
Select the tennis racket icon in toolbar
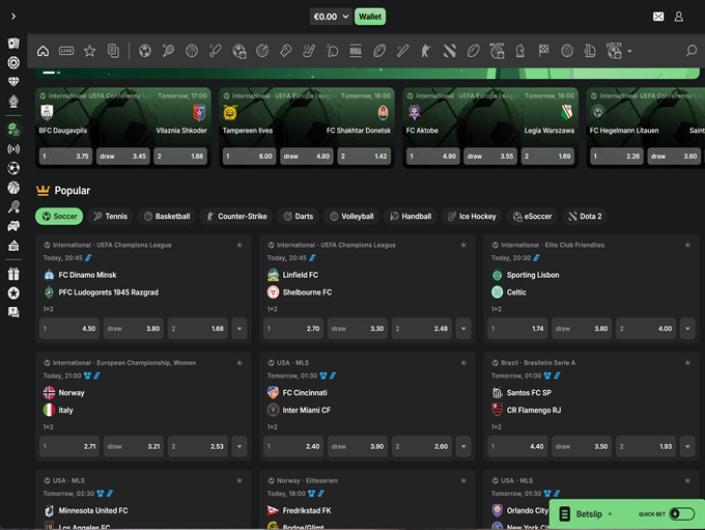[x=168, y=51]
